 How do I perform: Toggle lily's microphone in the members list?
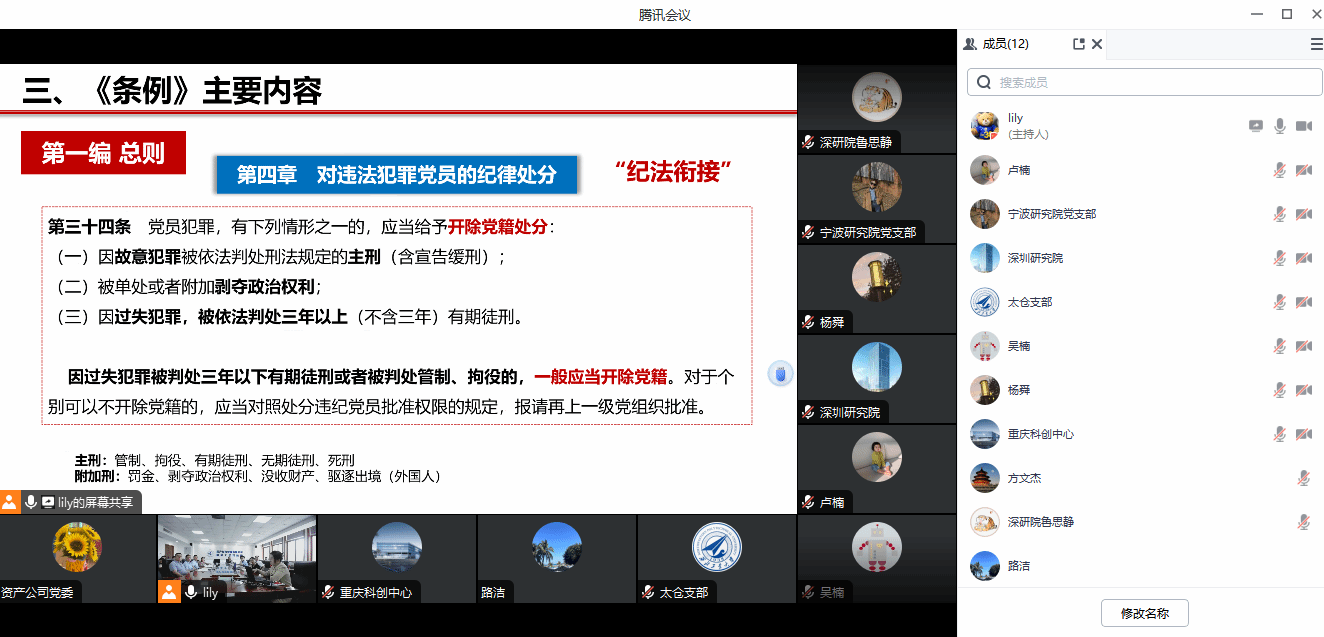tap(1280, 126)
